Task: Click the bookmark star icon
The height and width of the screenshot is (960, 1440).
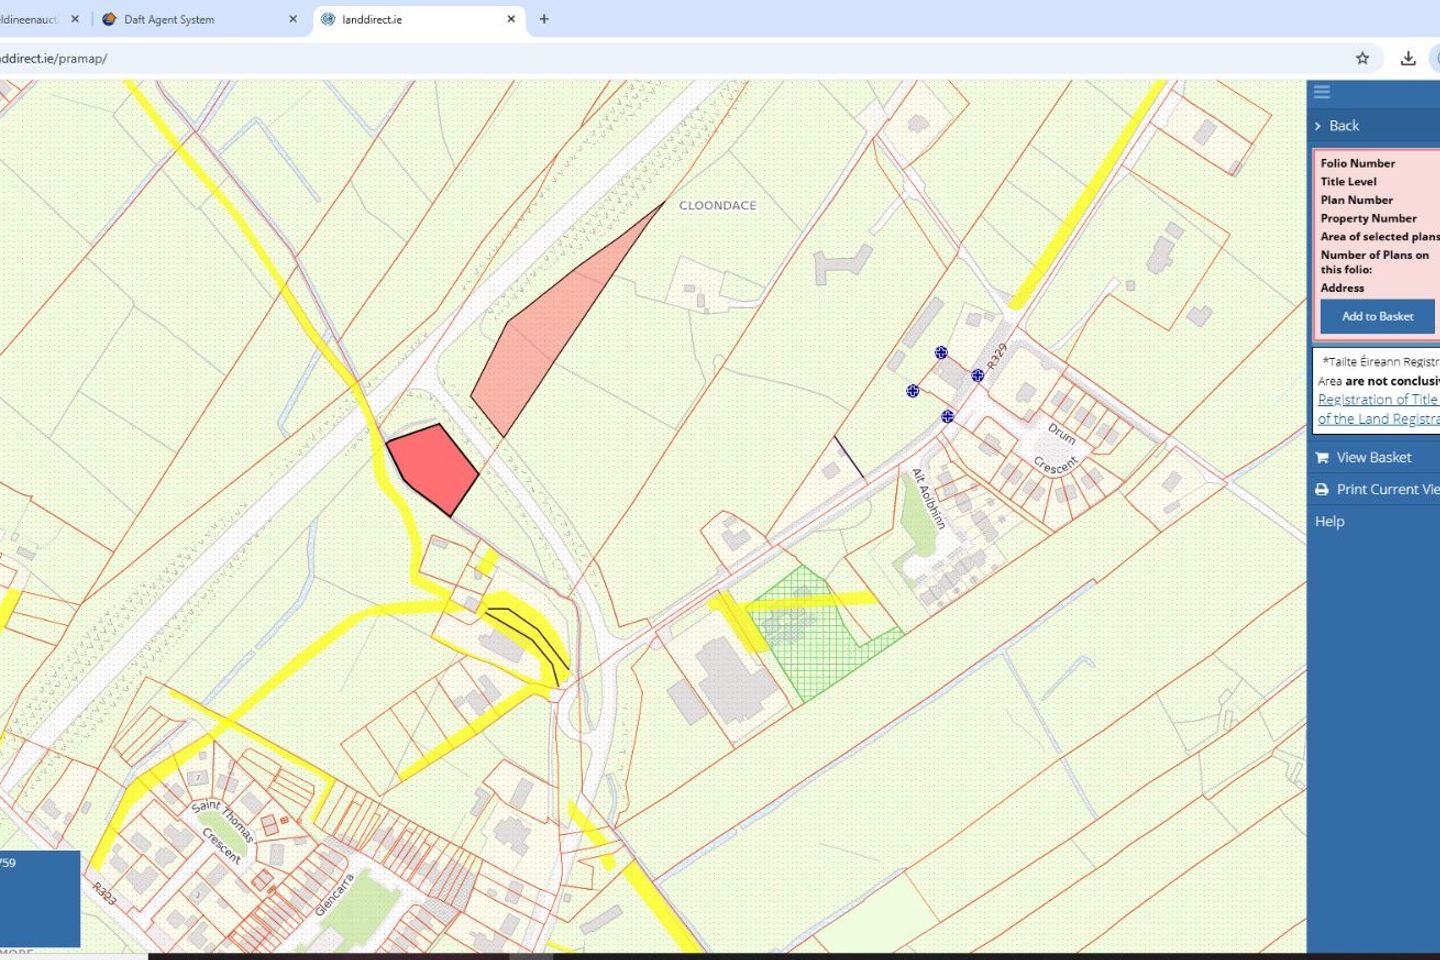Action: (x=1362, y=58)
